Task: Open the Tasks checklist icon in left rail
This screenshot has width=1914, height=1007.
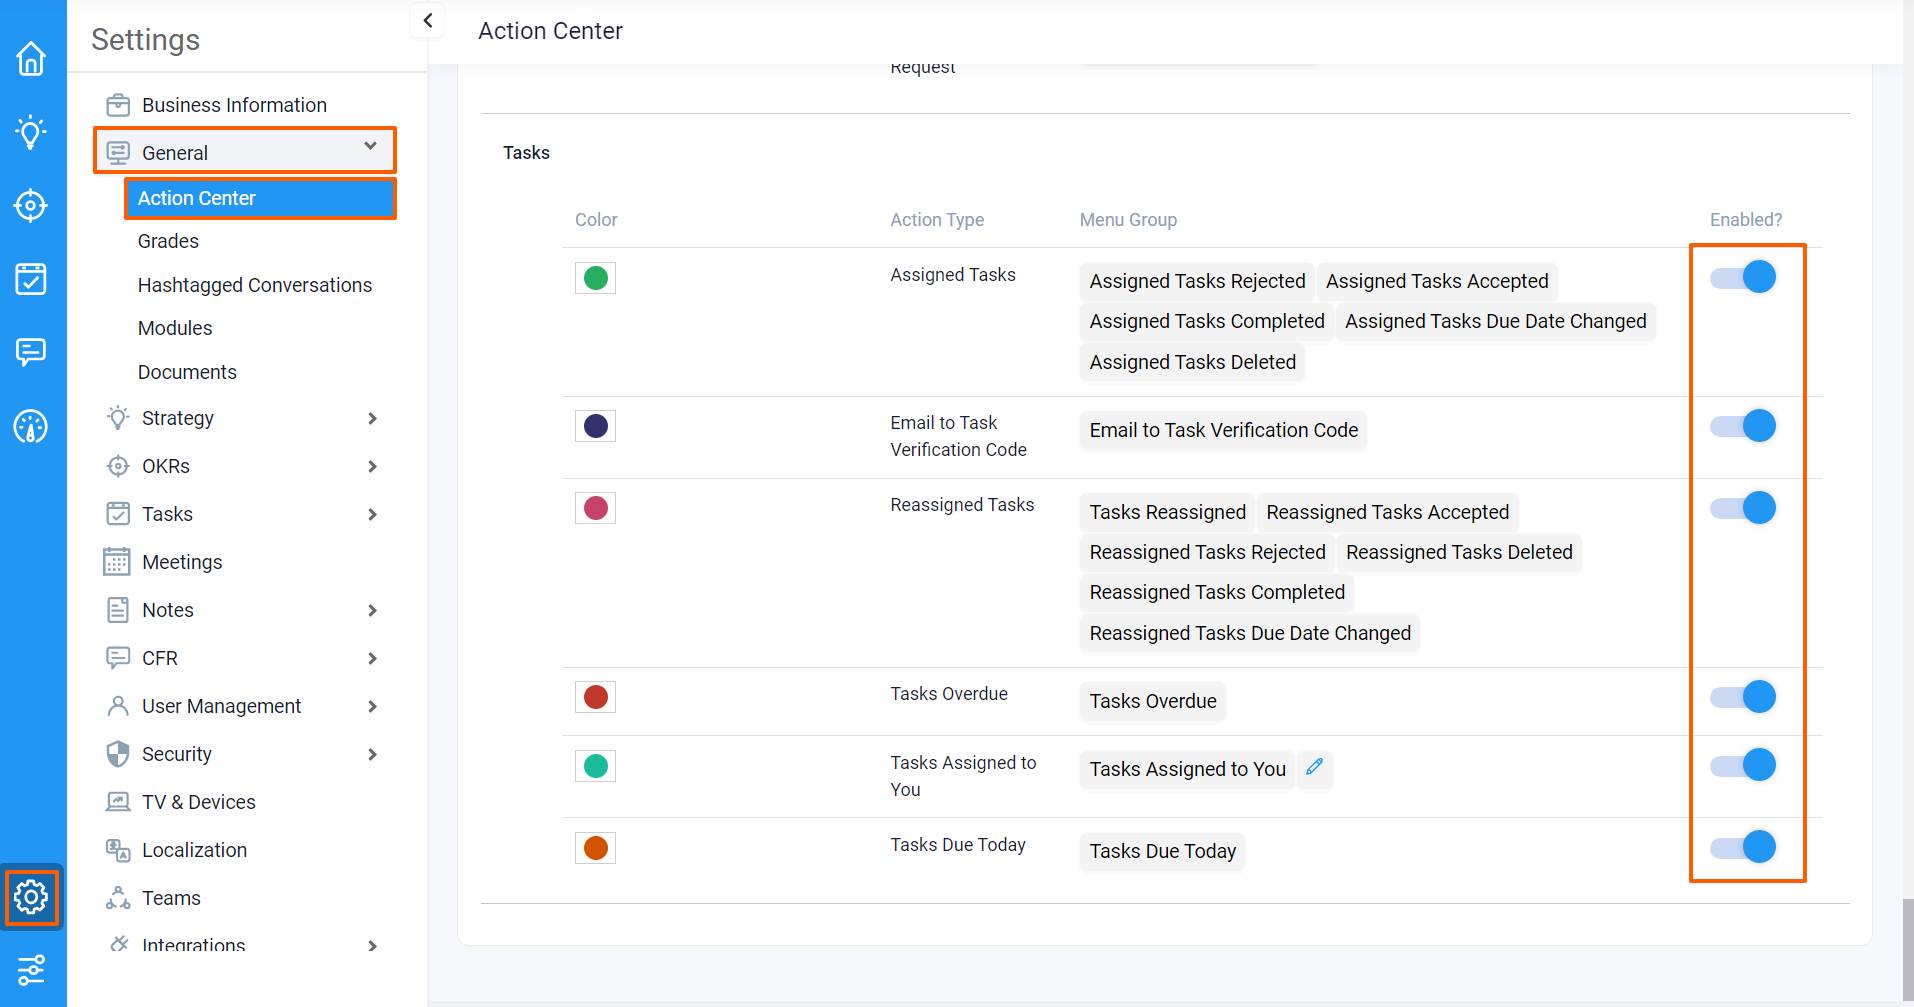Action: point(31,279)
